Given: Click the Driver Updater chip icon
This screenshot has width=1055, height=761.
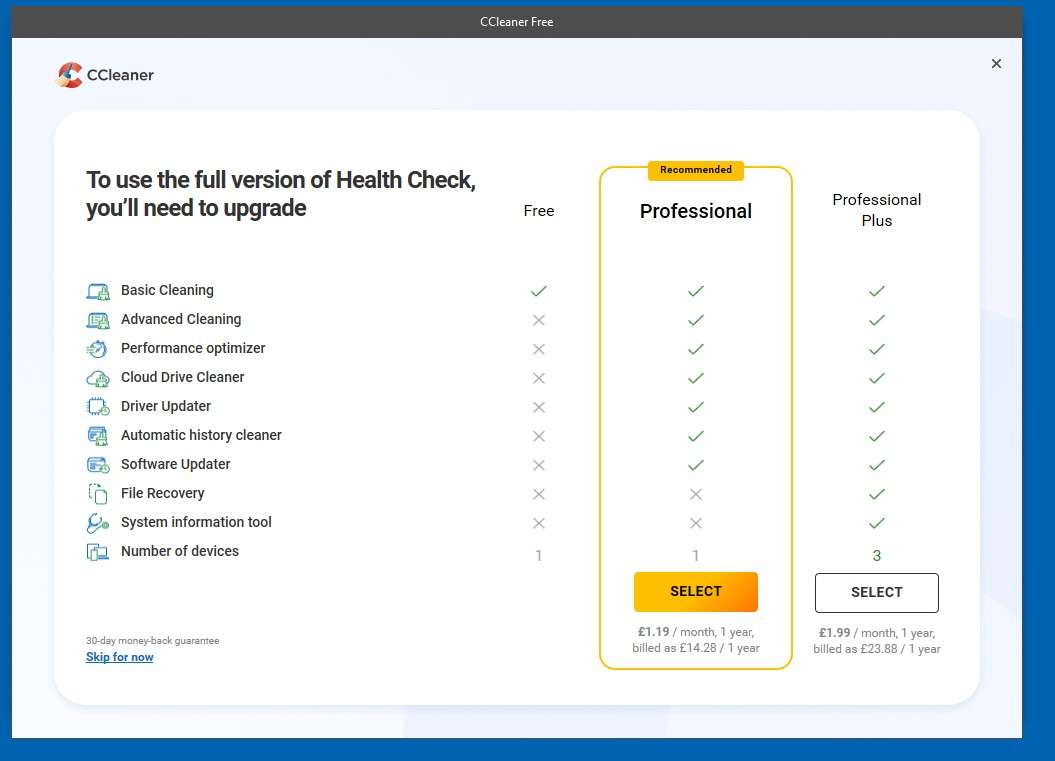Looking at the screenshot, I should [97, 407].
